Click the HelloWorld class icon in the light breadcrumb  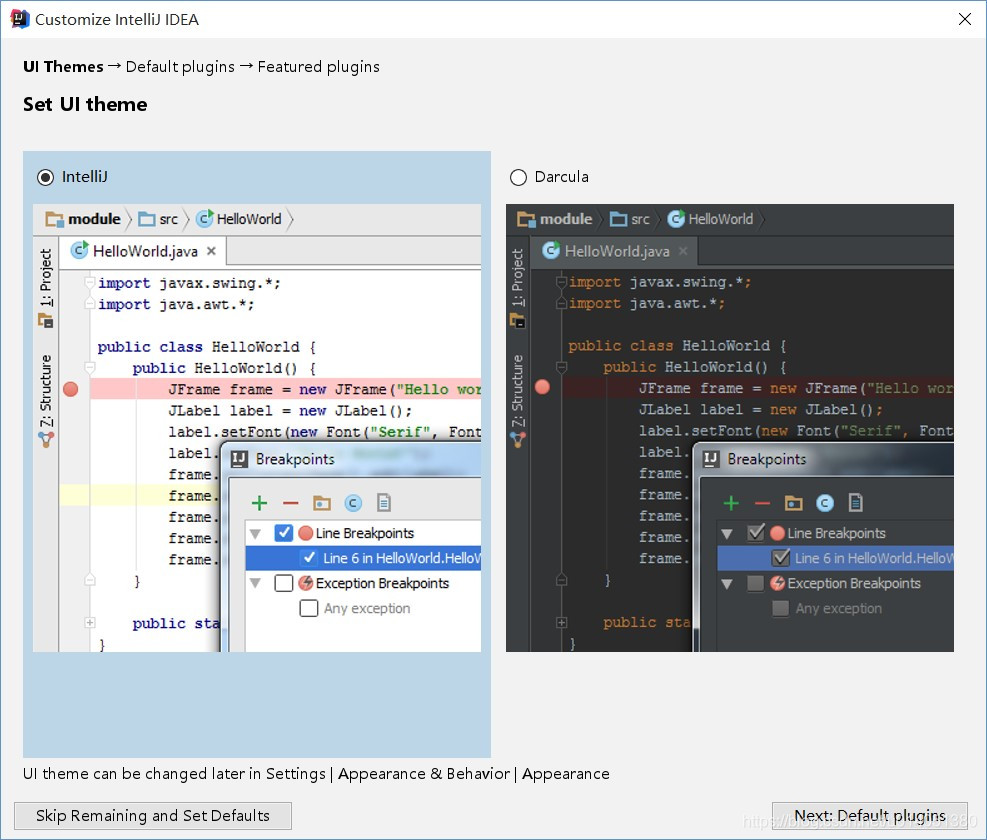(205, 219)
